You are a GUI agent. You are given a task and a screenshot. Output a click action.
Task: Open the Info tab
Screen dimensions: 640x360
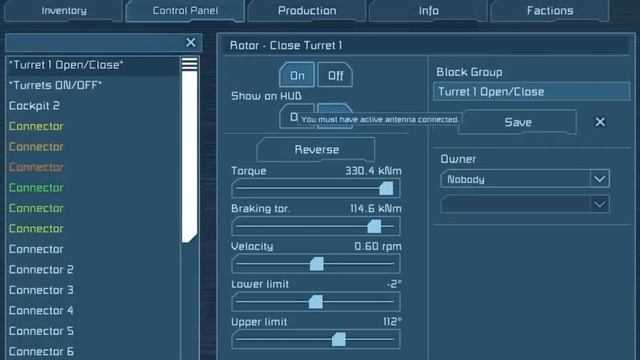(x=429, y=11)
